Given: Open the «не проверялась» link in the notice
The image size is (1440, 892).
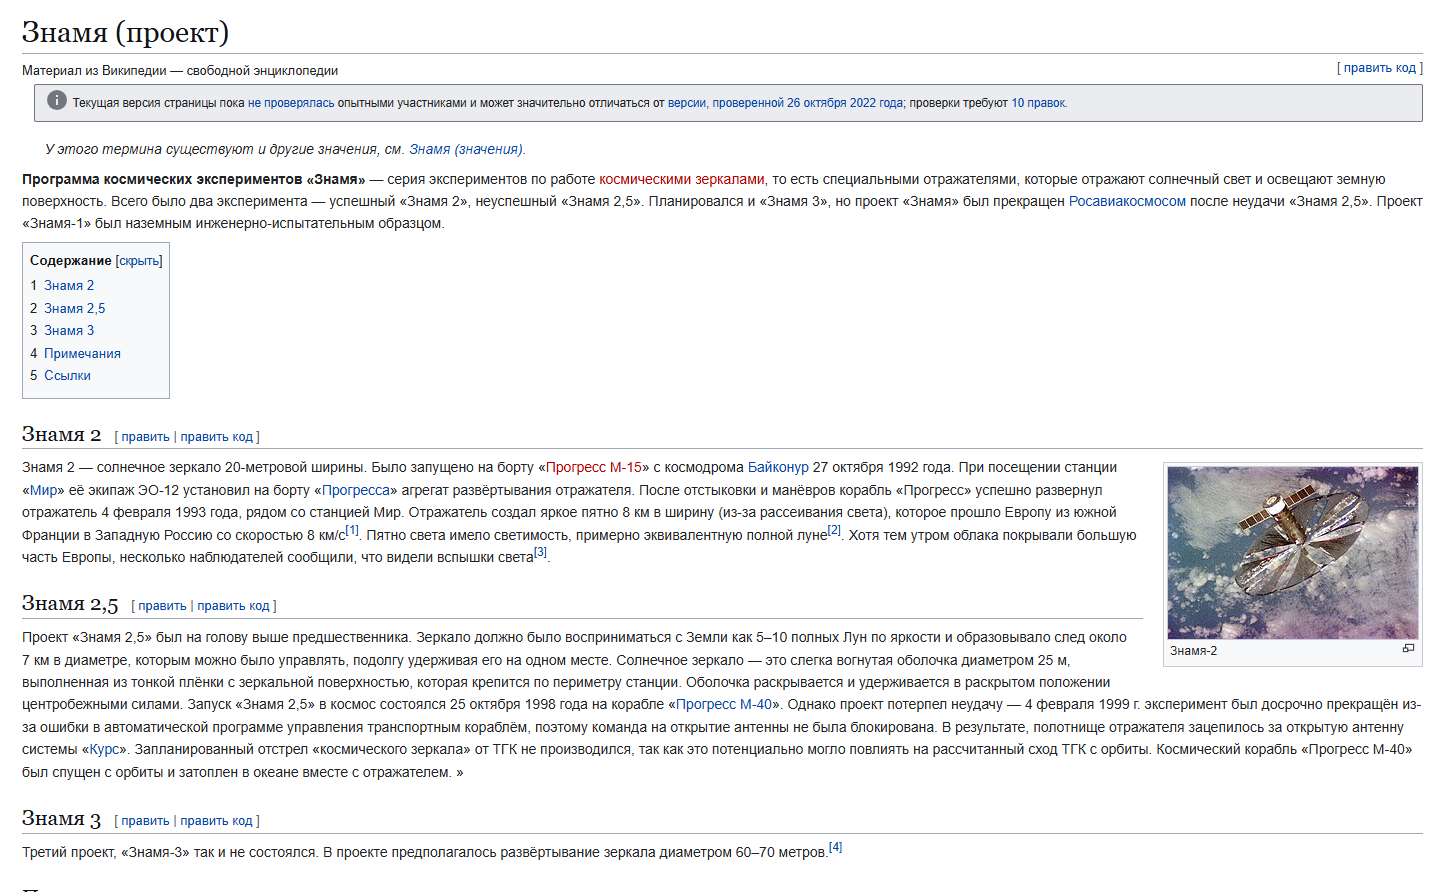Looking at the screenshot, I should point(291,103).
